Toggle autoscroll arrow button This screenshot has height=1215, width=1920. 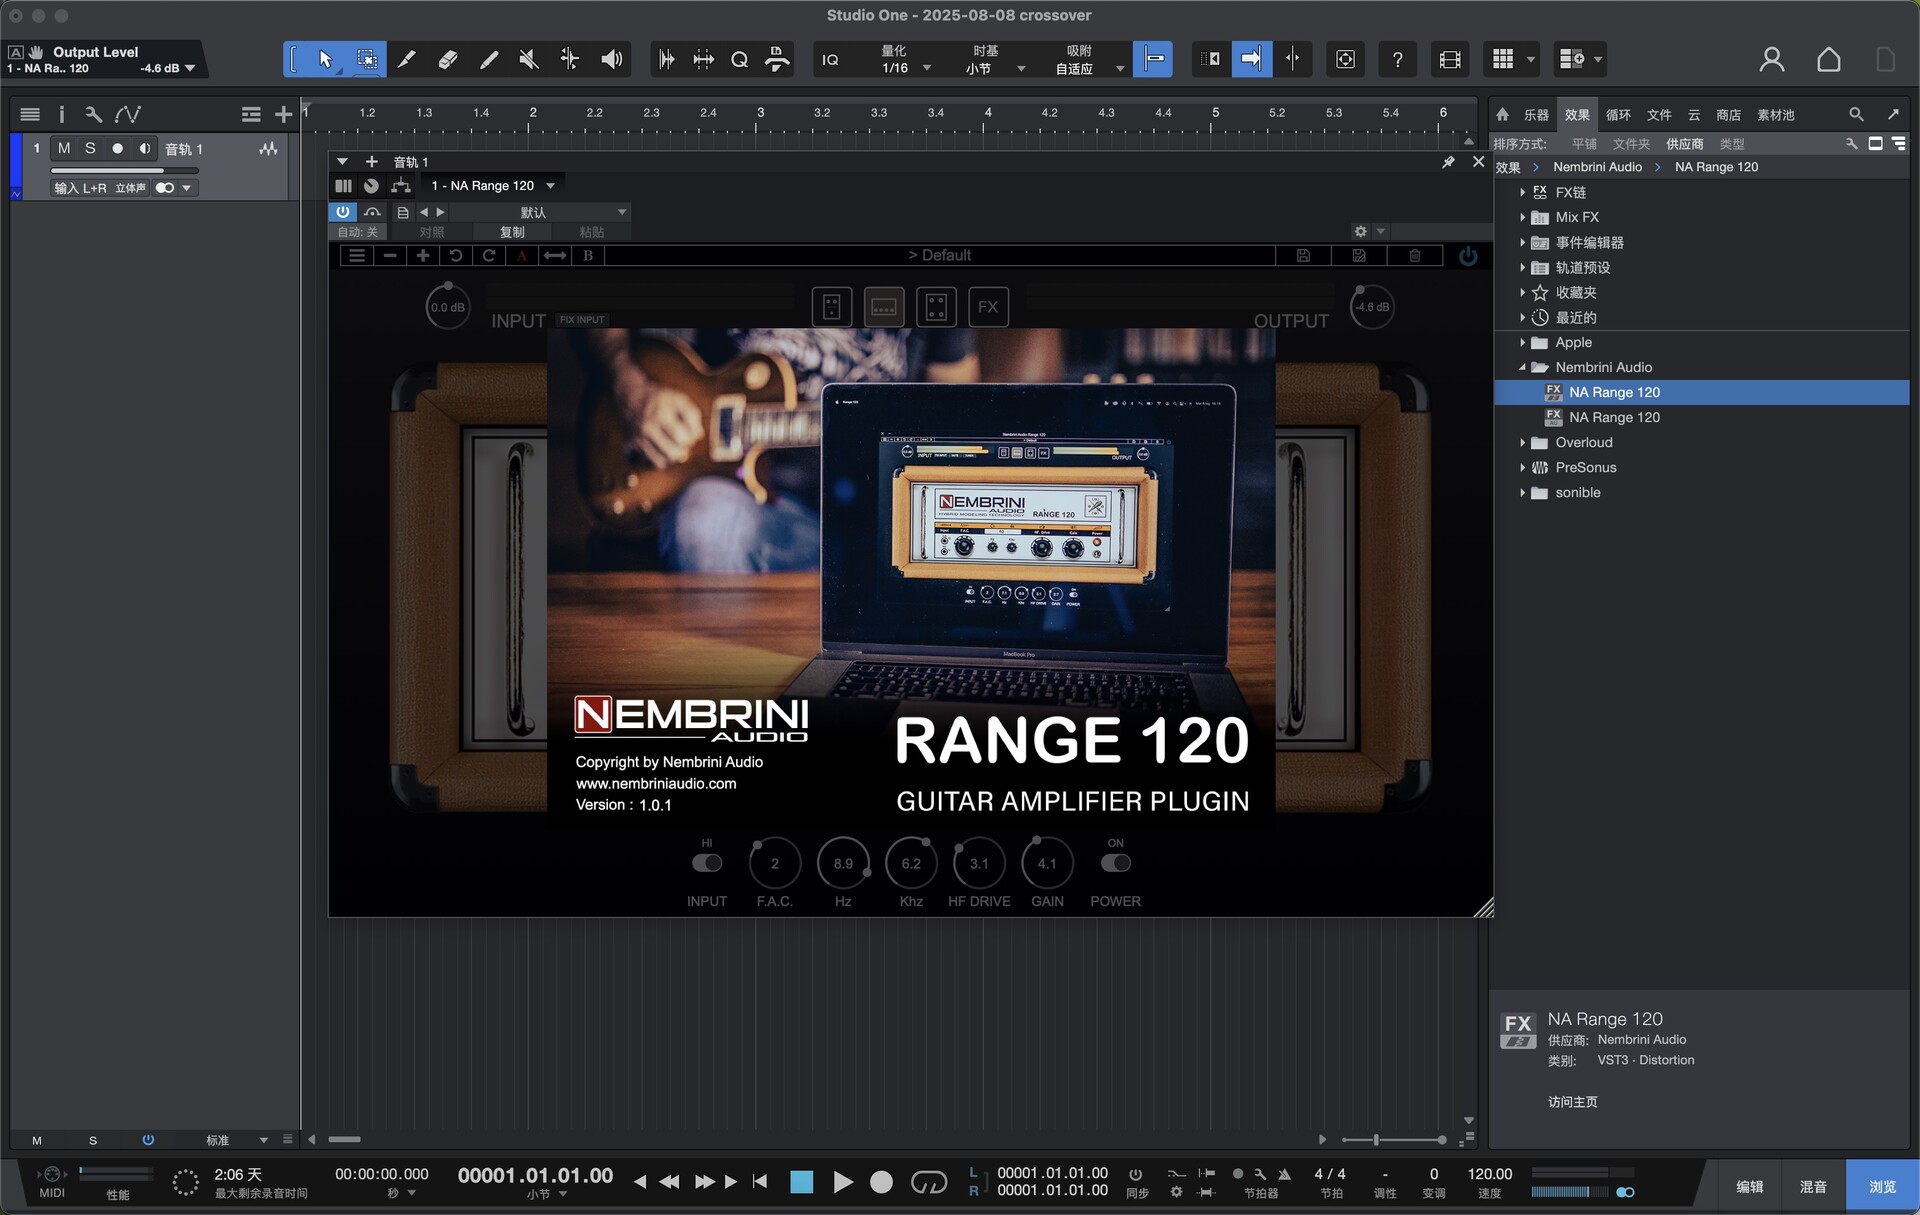coord(1250,60)
